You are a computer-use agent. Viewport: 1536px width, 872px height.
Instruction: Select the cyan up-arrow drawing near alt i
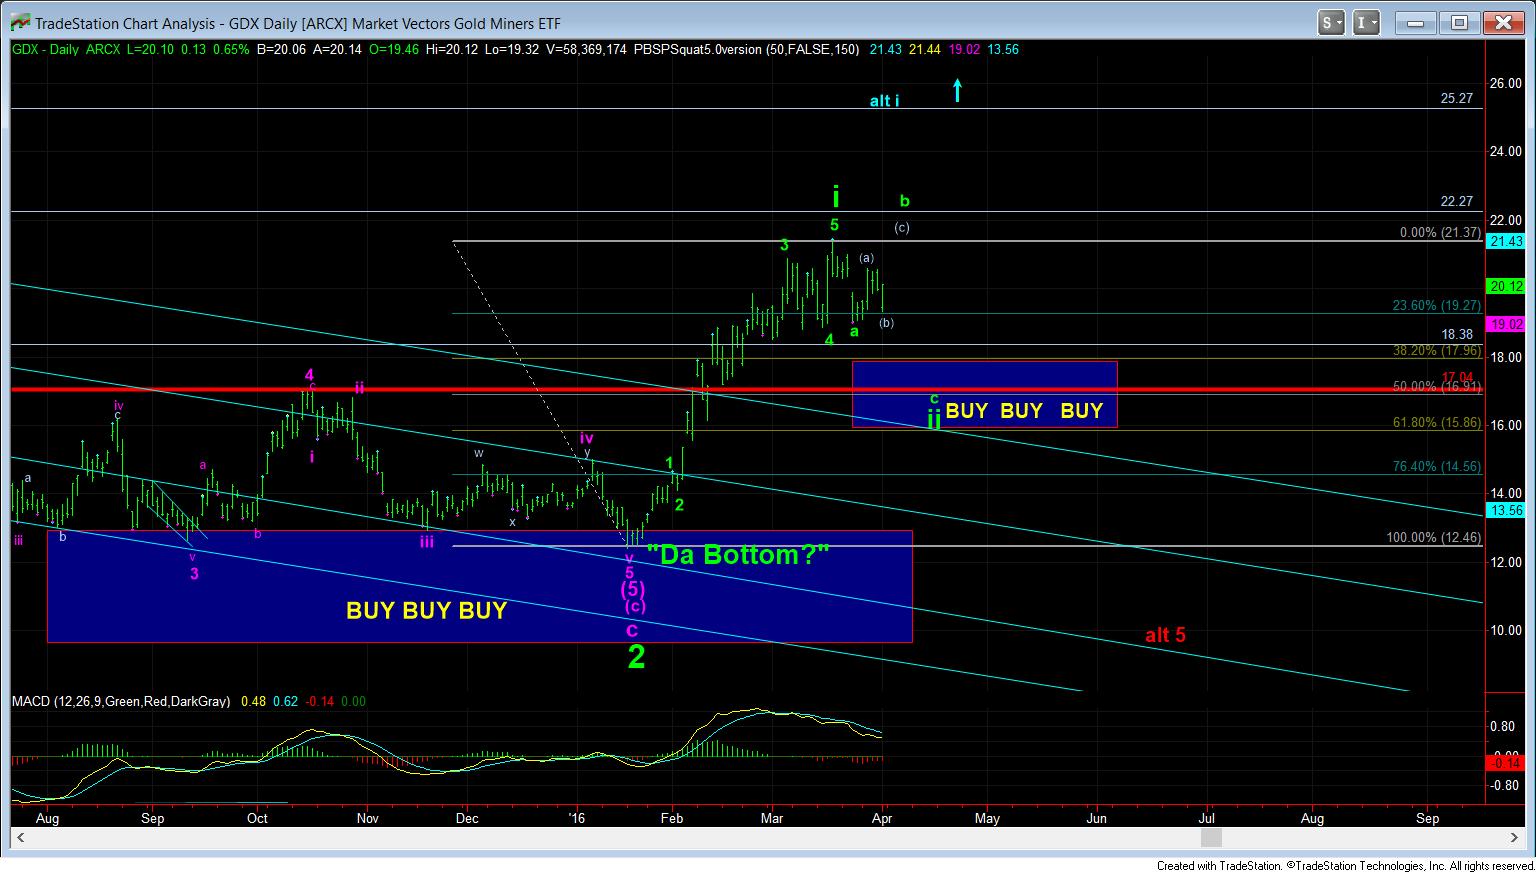(957, 90)
